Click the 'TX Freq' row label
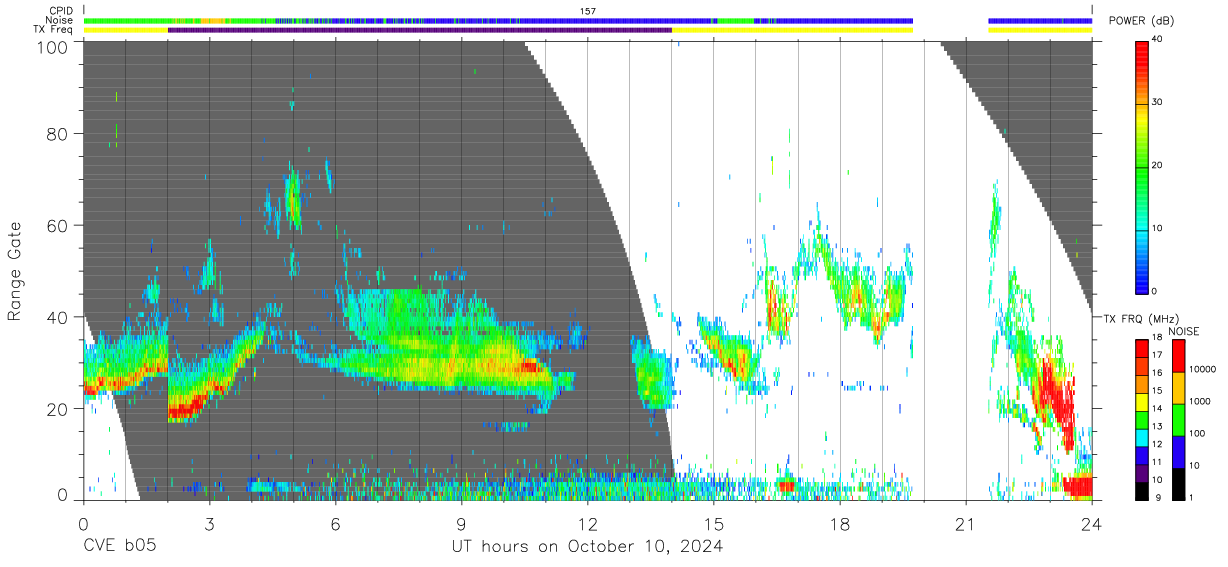Image resolution: width=1228 pixels, height=567 pixels. tap(54, 30)
